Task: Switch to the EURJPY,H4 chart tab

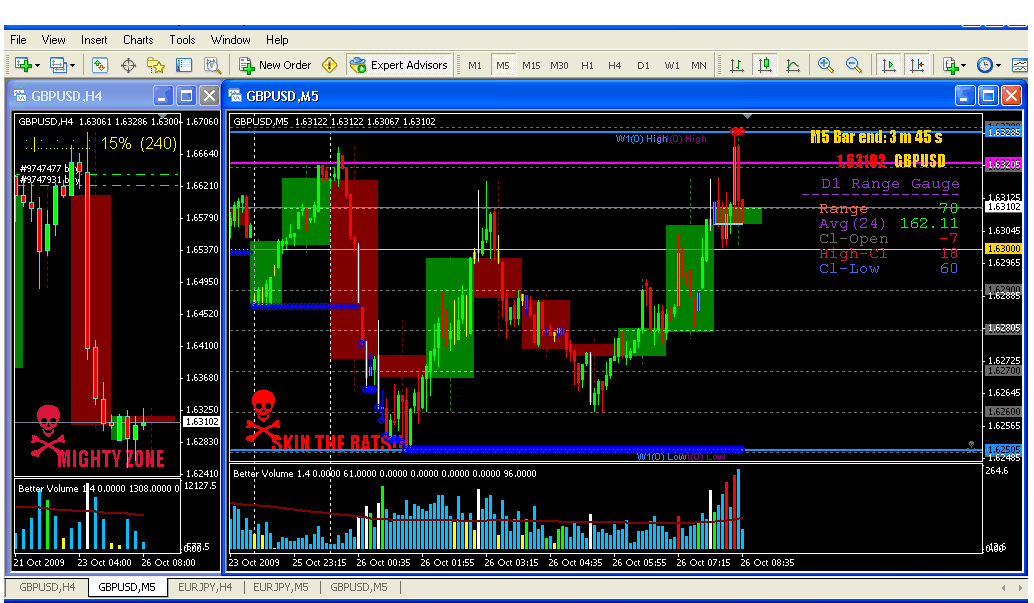Action: pyautogui.click(x=205, y=587)
